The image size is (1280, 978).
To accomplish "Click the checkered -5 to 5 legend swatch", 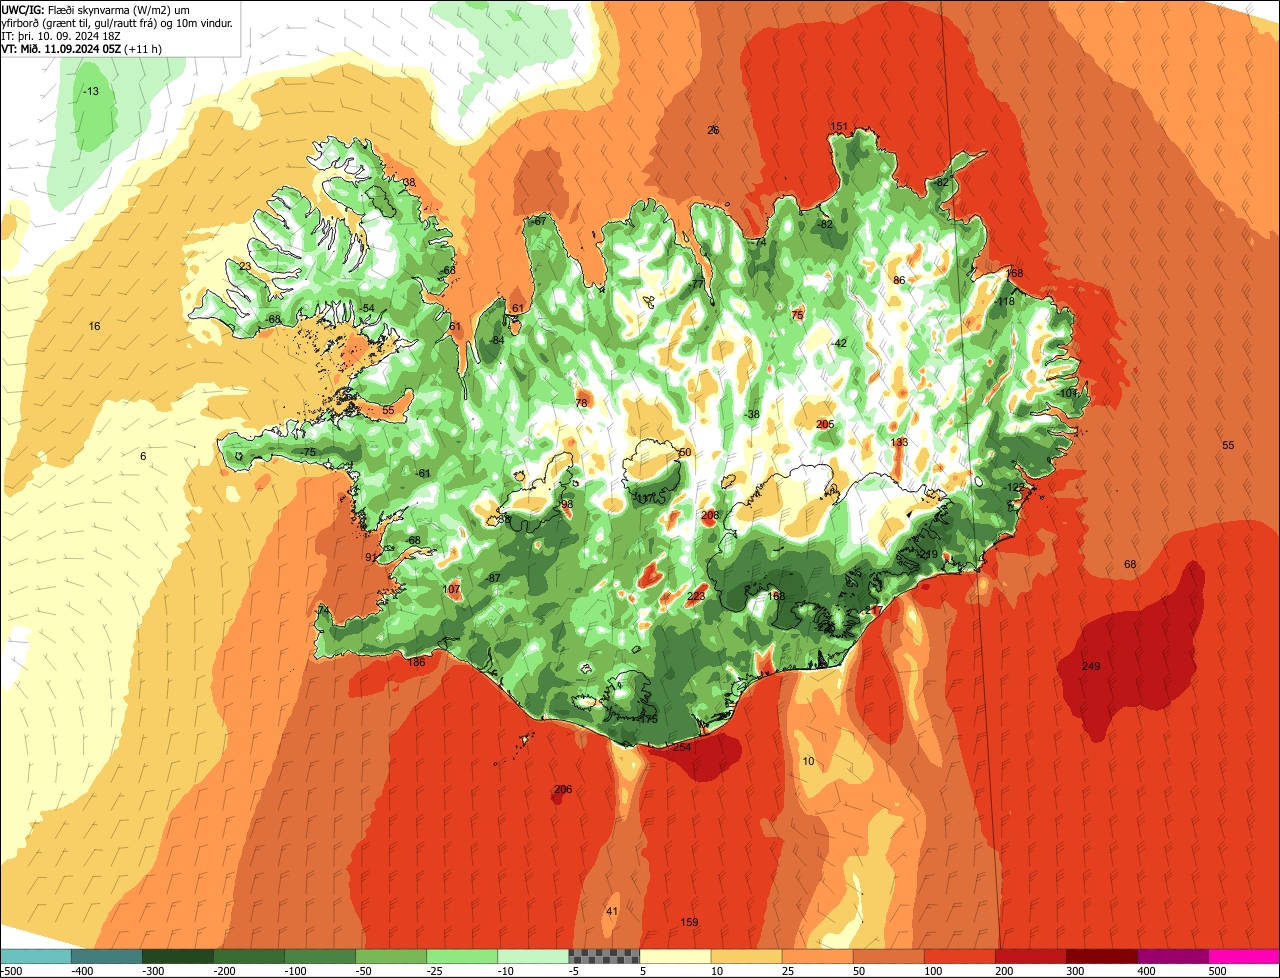I will coord(604,956).
